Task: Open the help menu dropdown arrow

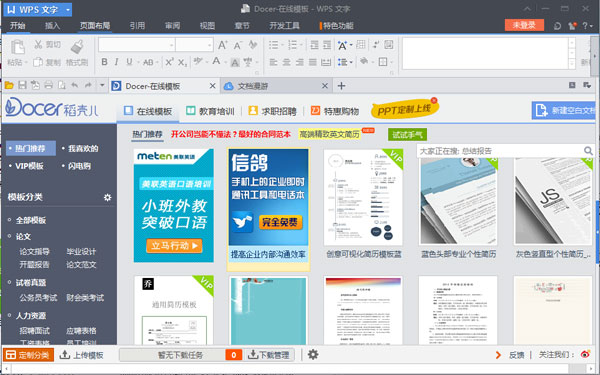Action: 591,26
